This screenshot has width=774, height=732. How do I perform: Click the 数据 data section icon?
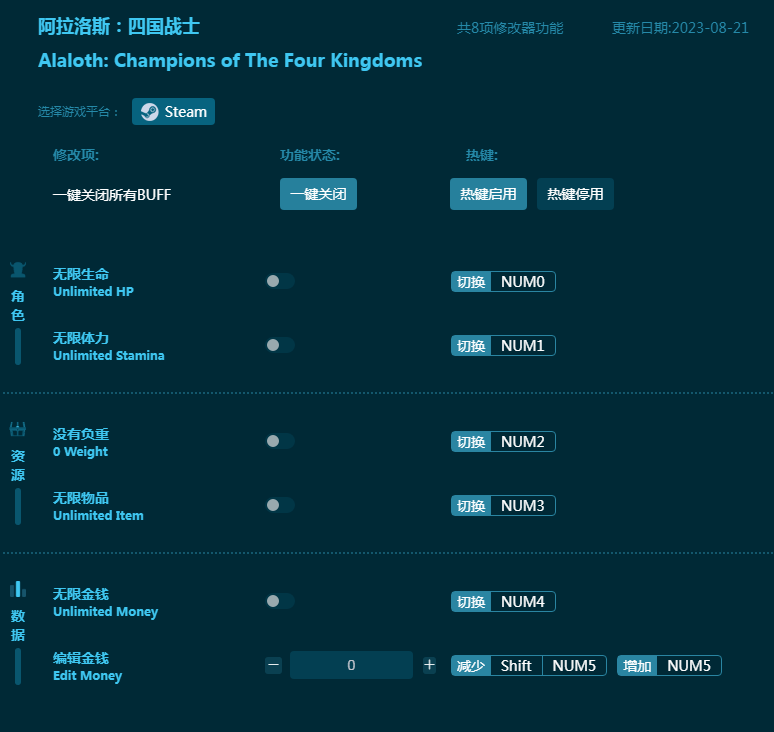click(18, 590)
